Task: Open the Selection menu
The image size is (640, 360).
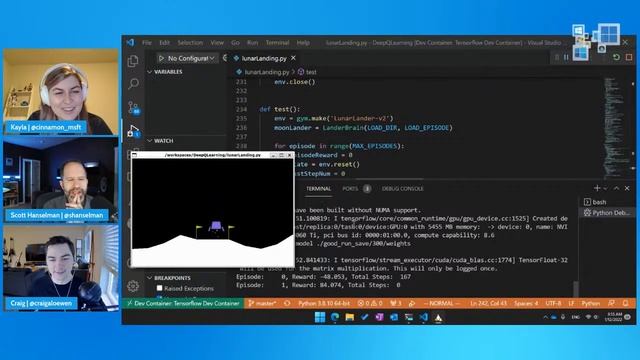Action: (190, 42)
